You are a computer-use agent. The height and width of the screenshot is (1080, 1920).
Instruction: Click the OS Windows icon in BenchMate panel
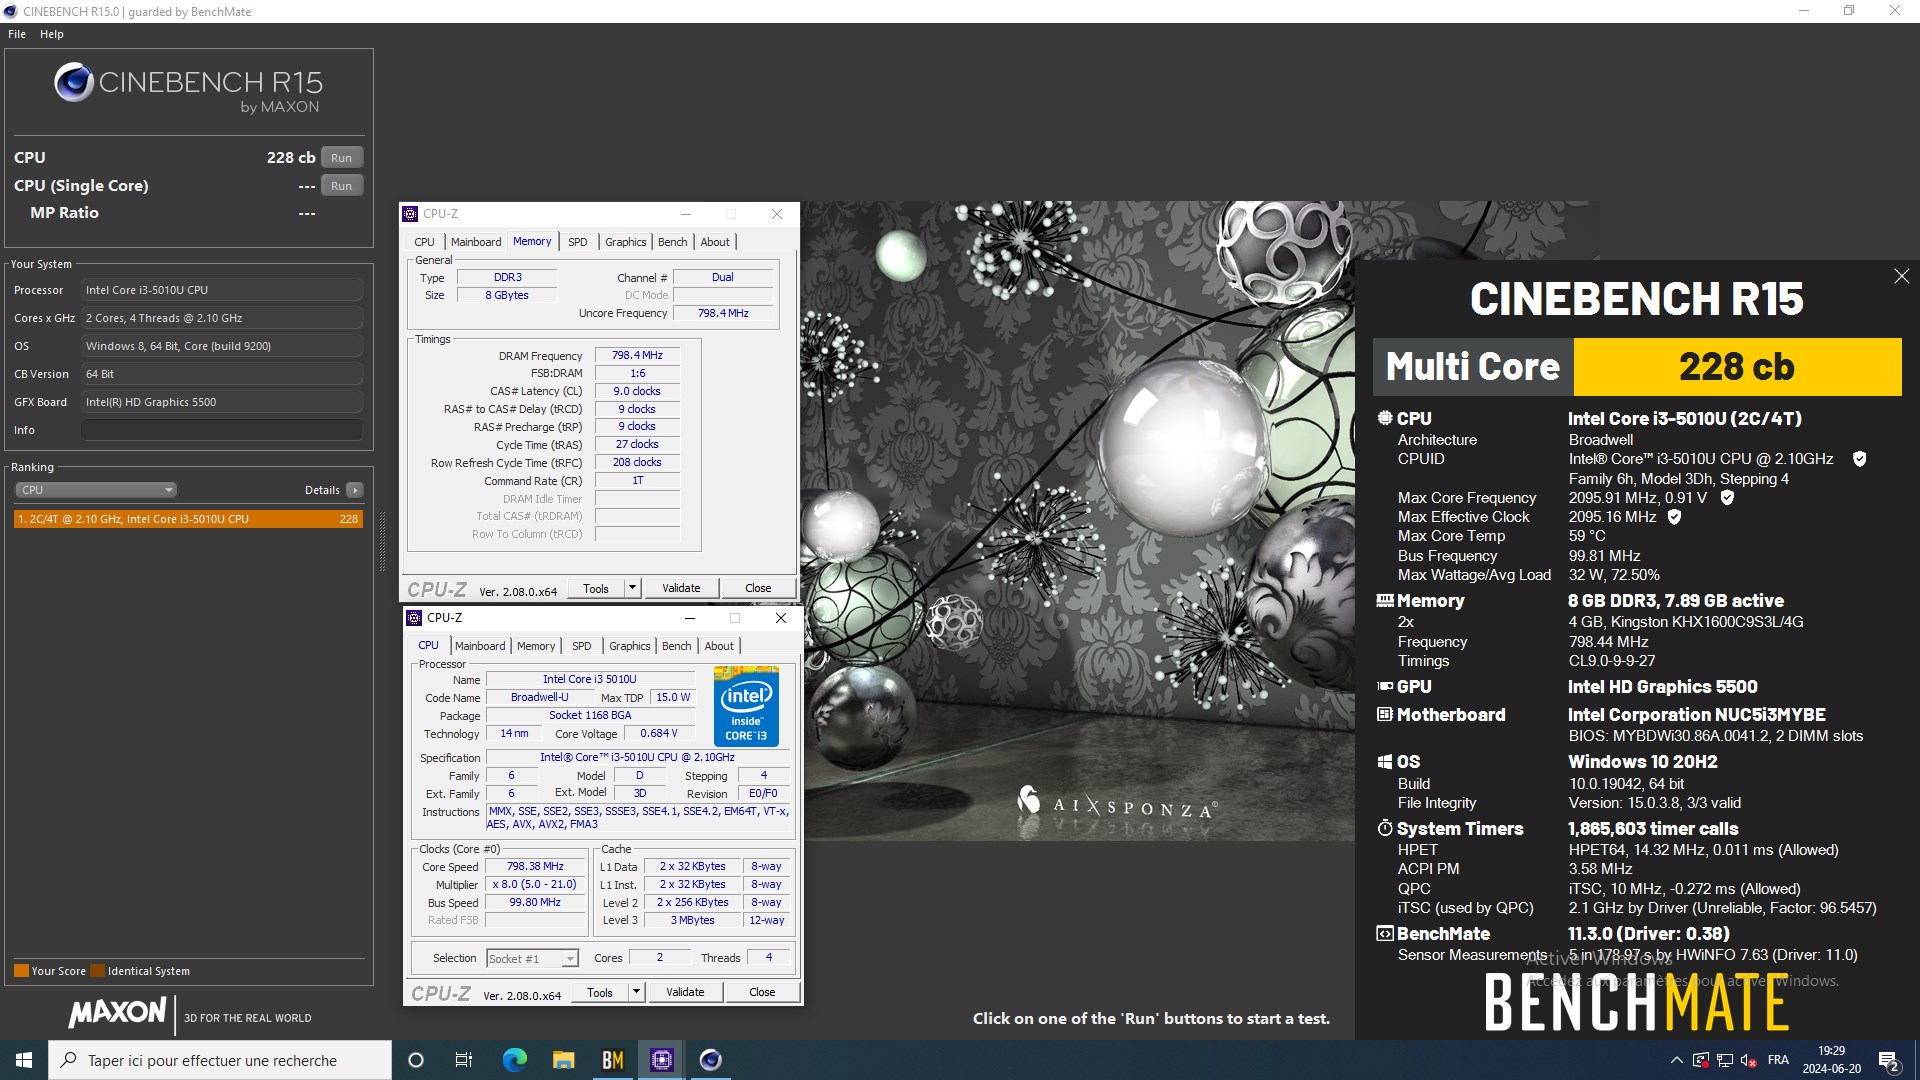1385,762
